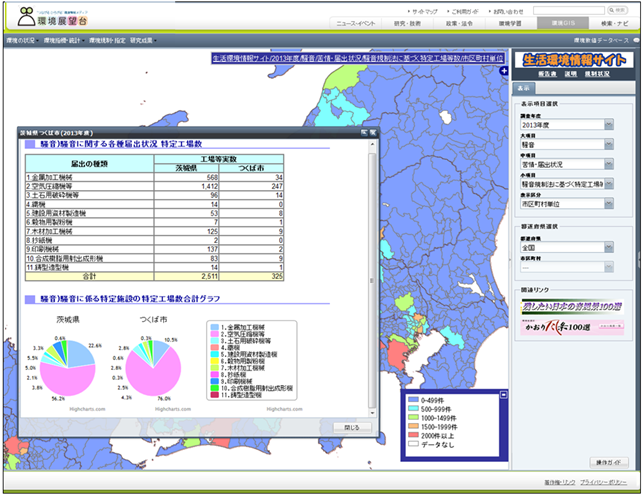Expand the 調査年度 2013年度 dropdown
Viewport: 643px width, 495px height.
pos(609,125)
